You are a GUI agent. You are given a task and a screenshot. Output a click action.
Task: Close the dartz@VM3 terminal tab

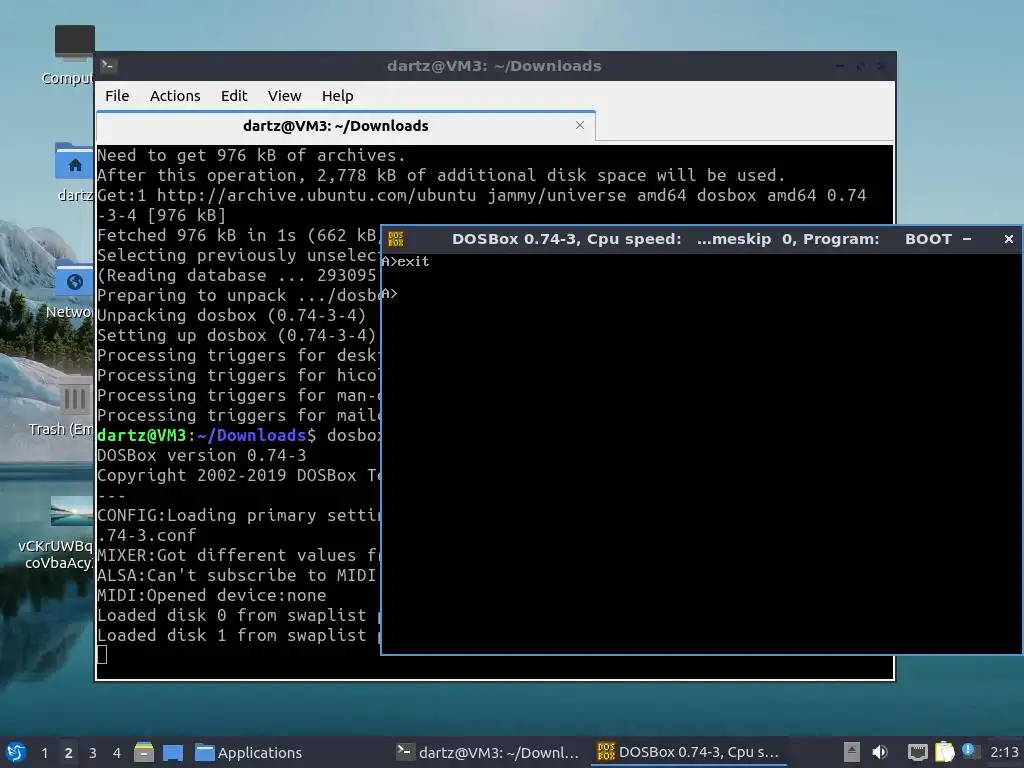(579, 125)
